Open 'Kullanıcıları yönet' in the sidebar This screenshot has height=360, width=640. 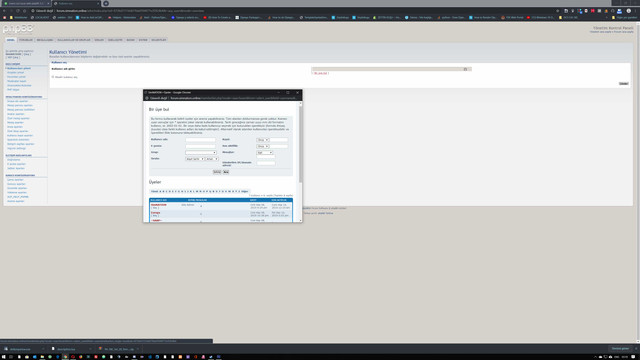click(x=19, y=68)
